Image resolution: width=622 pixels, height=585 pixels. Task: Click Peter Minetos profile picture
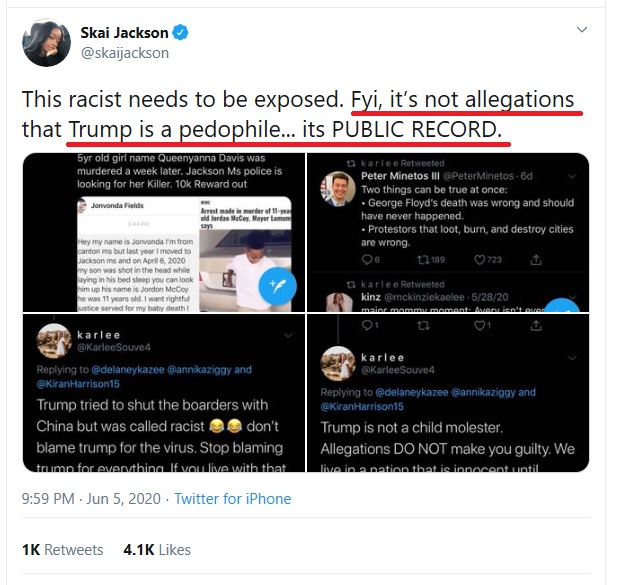tap(338, 189)
